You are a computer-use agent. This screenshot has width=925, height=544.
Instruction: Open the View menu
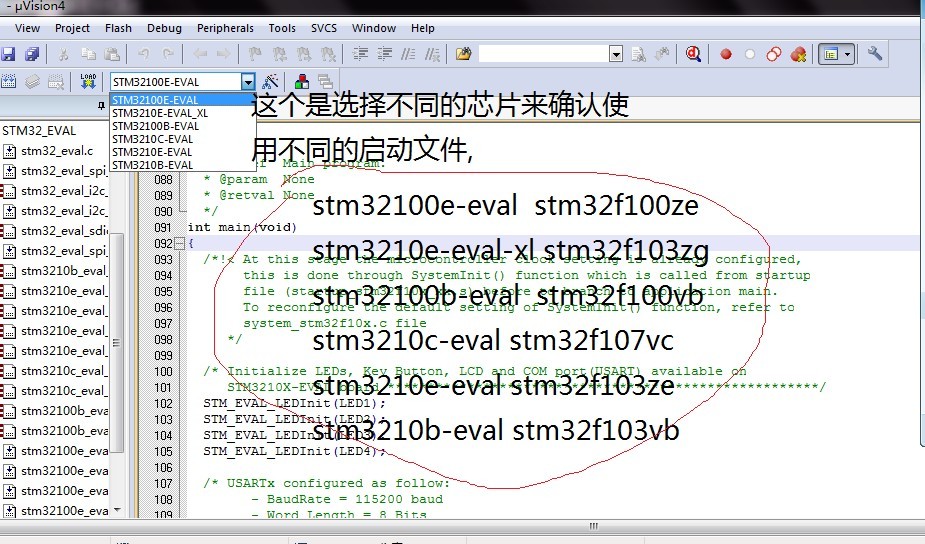coord(27,28)
